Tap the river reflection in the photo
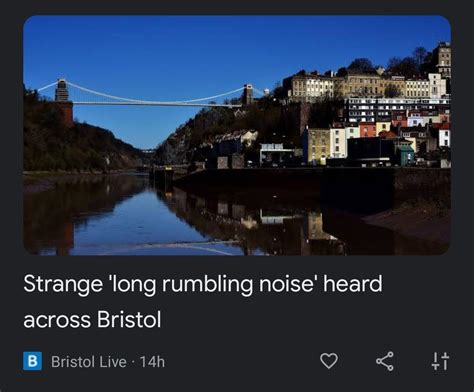474x392 pixels. pyautogui.click(x=167, y=220)
